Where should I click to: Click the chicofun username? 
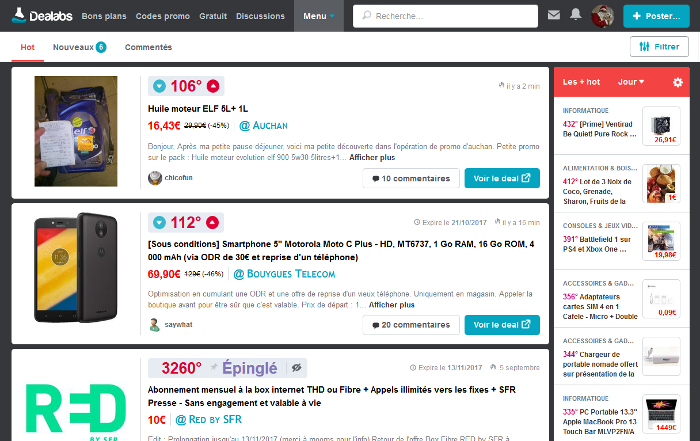coord(179,178)
